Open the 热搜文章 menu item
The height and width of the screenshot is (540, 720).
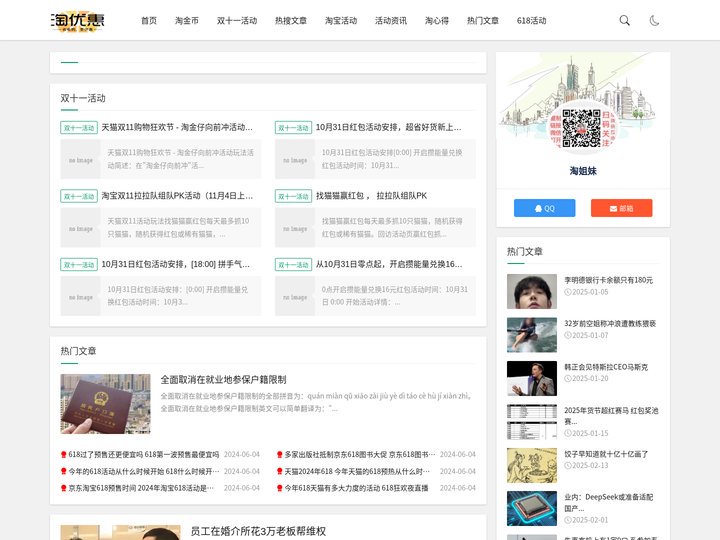(291, 20)
